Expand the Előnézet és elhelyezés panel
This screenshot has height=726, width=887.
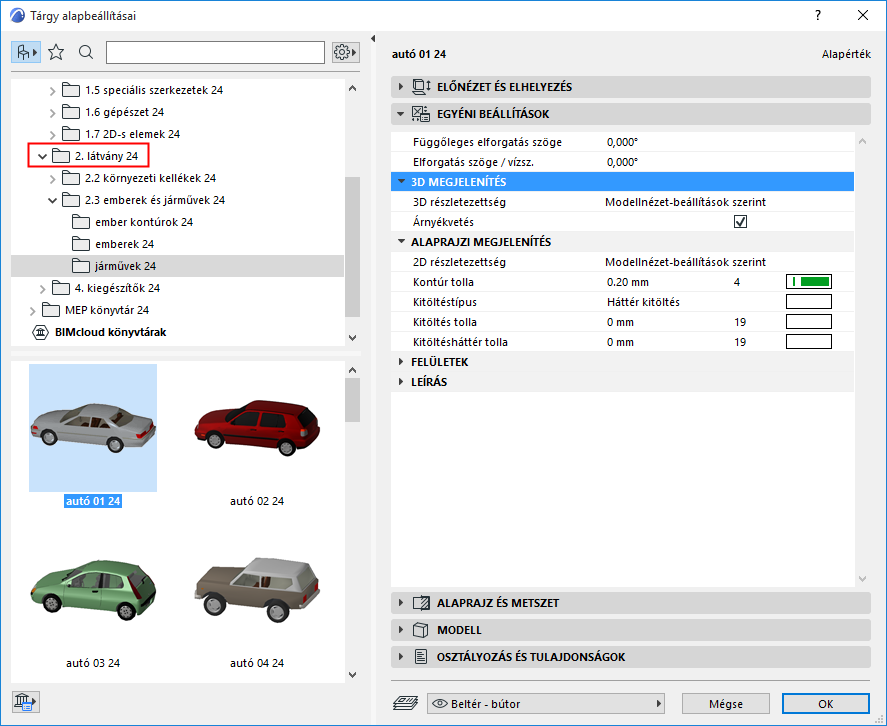[401, 87]
